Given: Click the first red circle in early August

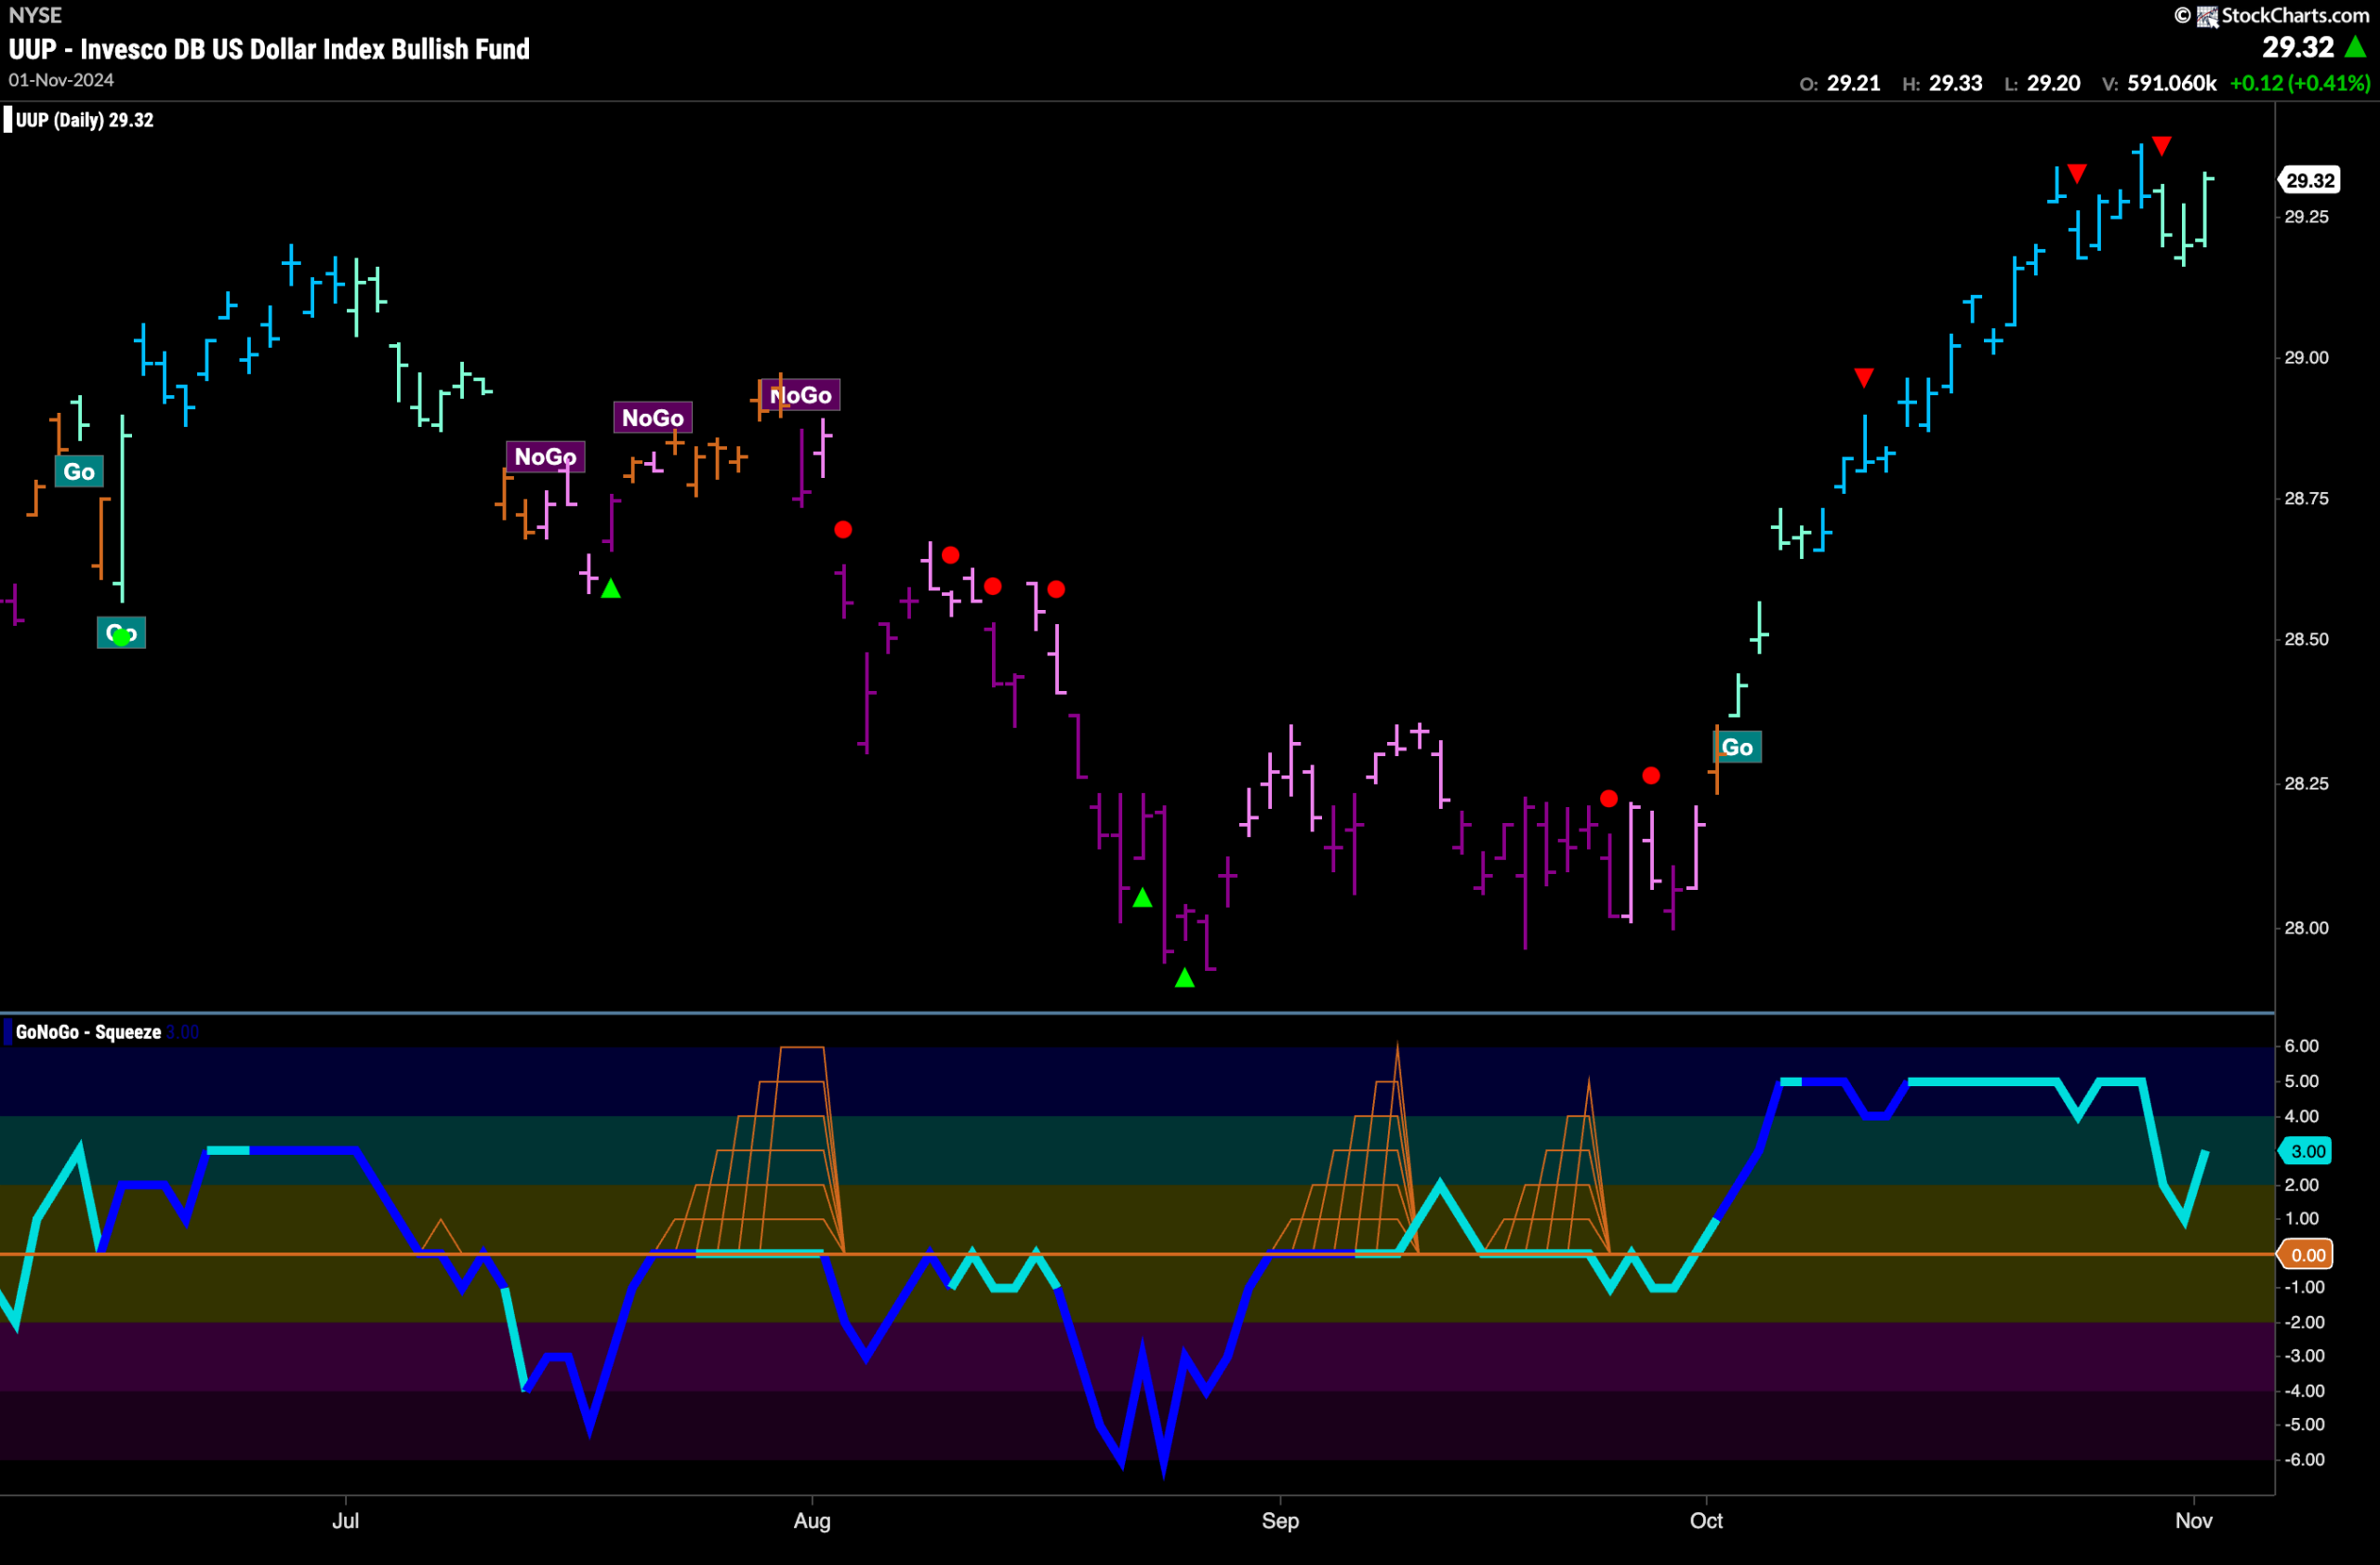Looking at the screenshot, I should 843,529.
